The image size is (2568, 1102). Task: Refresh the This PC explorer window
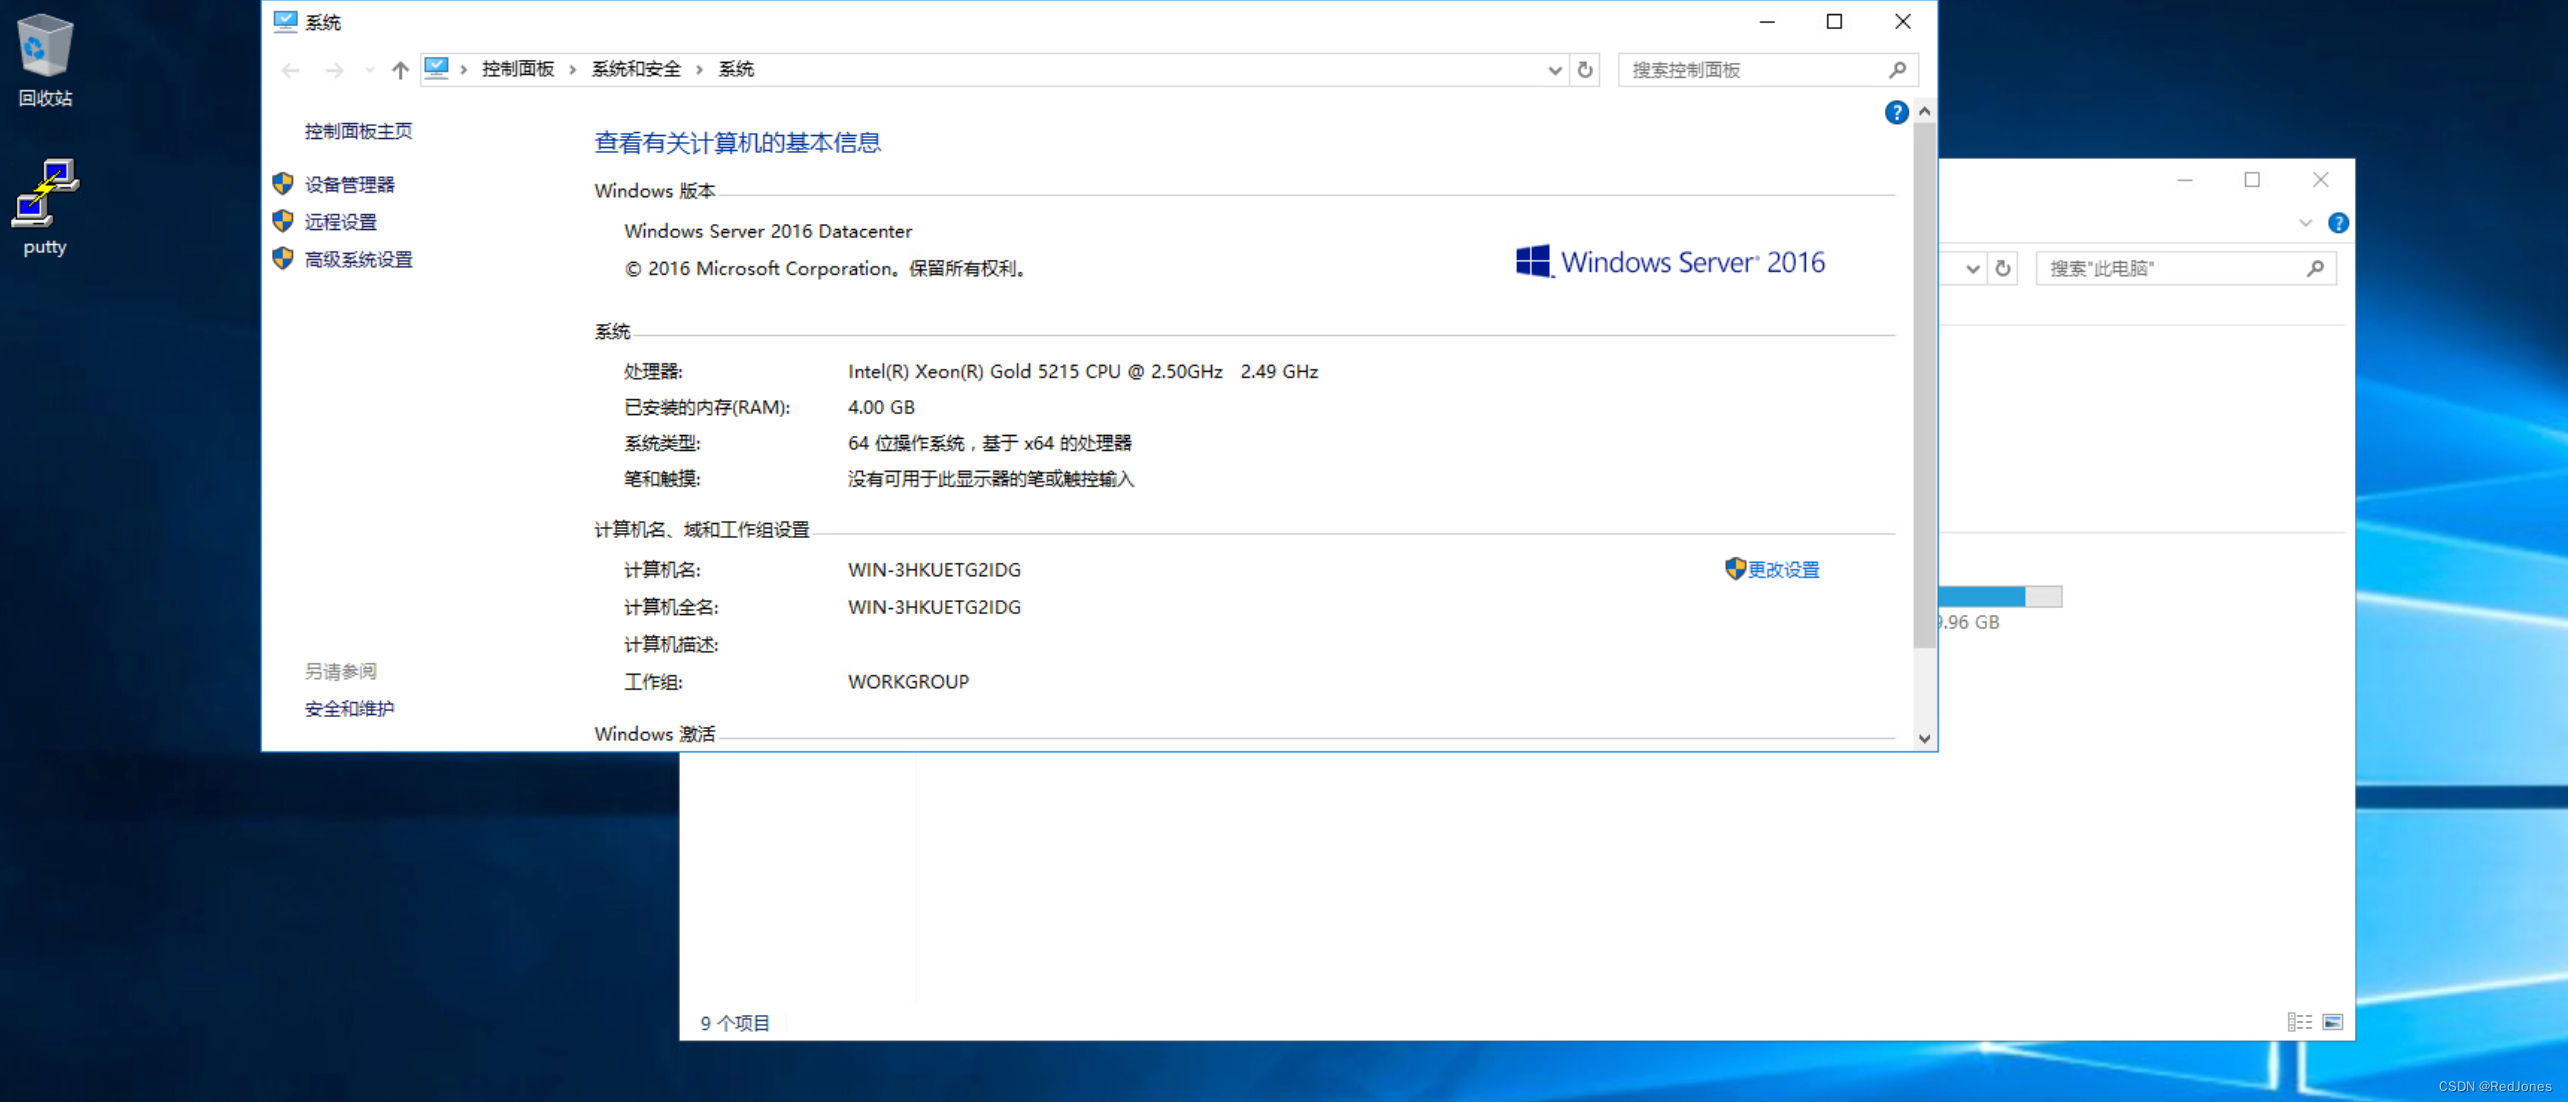coord(2003,268)
